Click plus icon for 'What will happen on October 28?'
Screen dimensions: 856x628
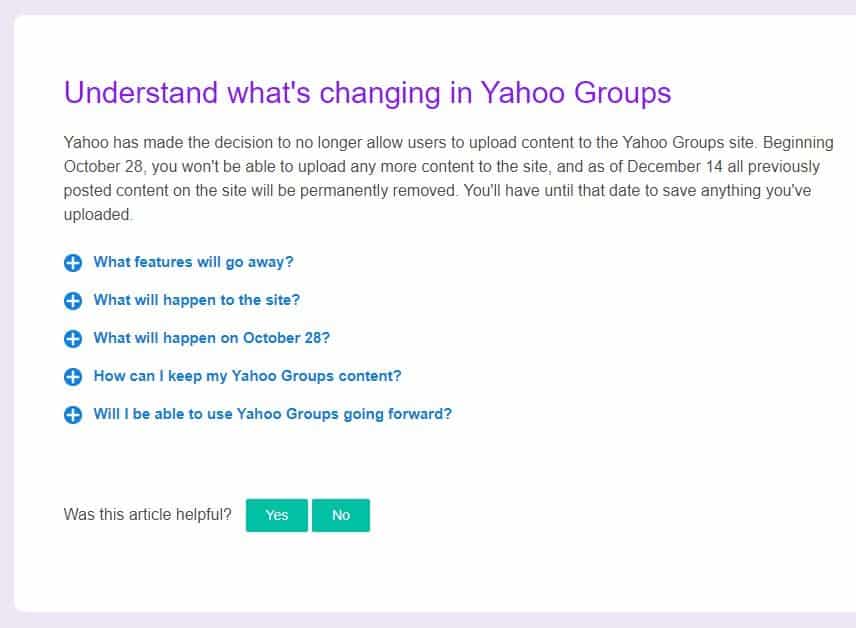click(72, 339)
